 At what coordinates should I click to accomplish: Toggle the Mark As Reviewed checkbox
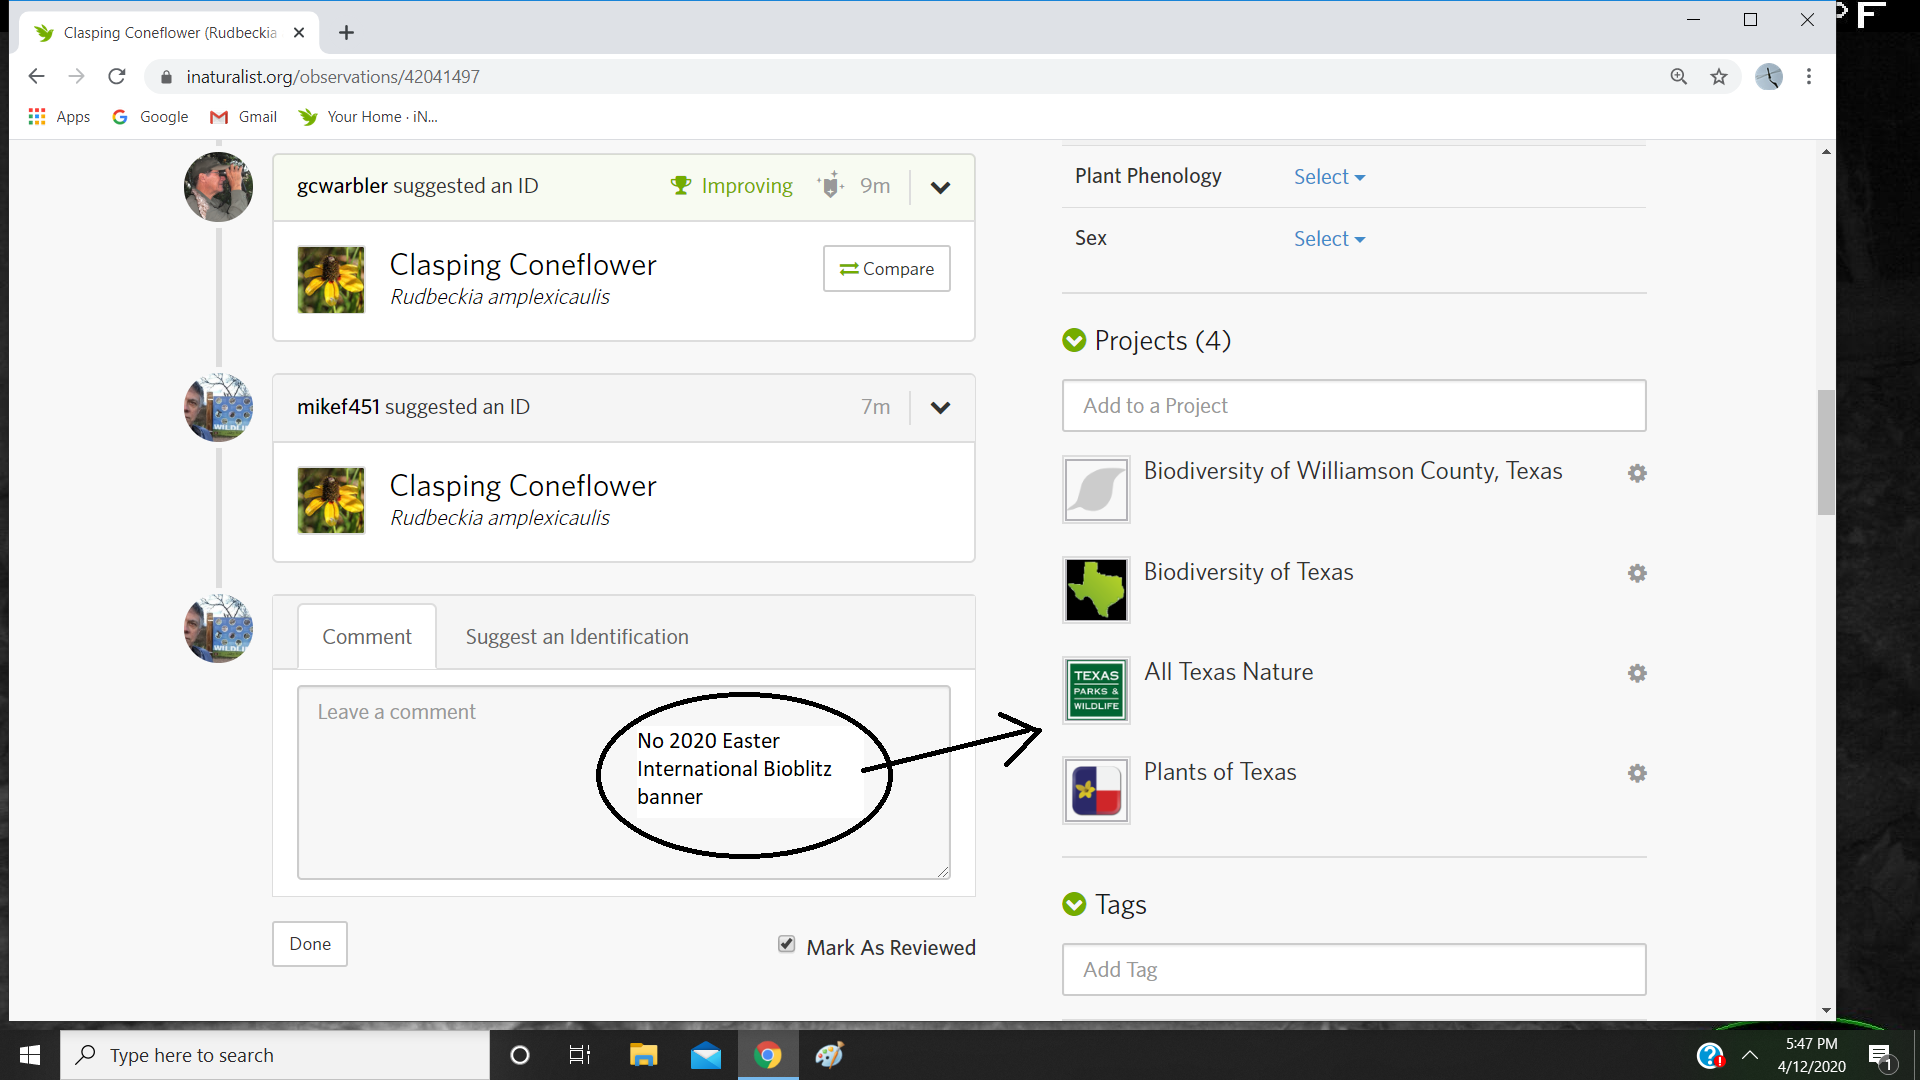click(787, 944)
